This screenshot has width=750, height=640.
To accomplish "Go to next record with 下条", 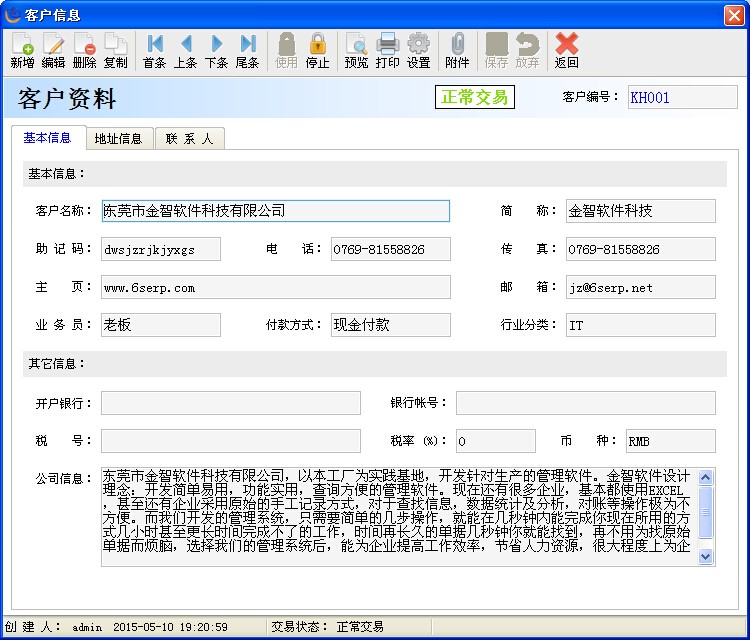I will click(x=216, y=50).
